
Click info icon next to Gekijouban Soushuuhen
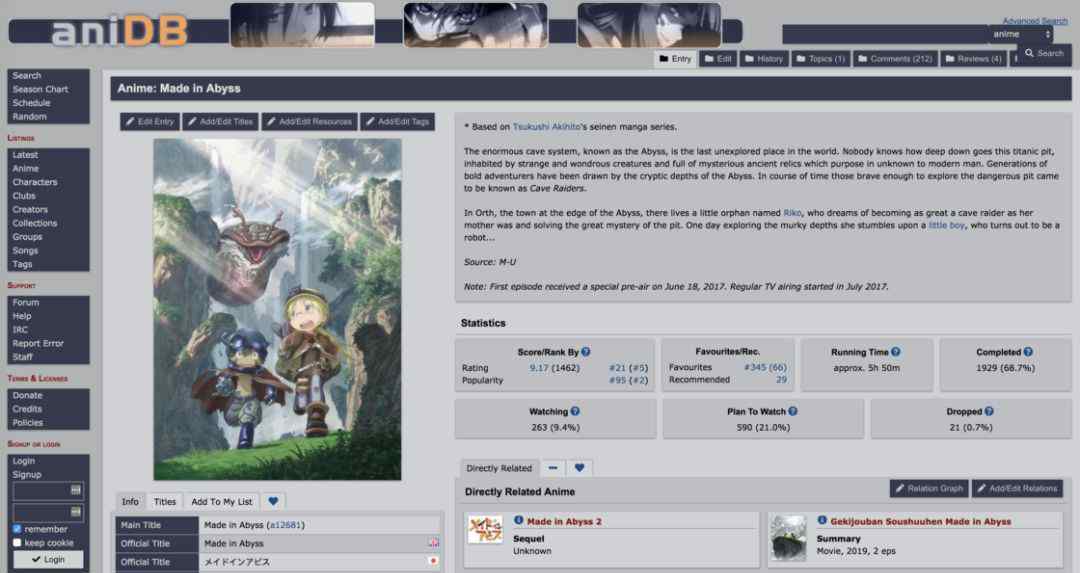(822, 521)
